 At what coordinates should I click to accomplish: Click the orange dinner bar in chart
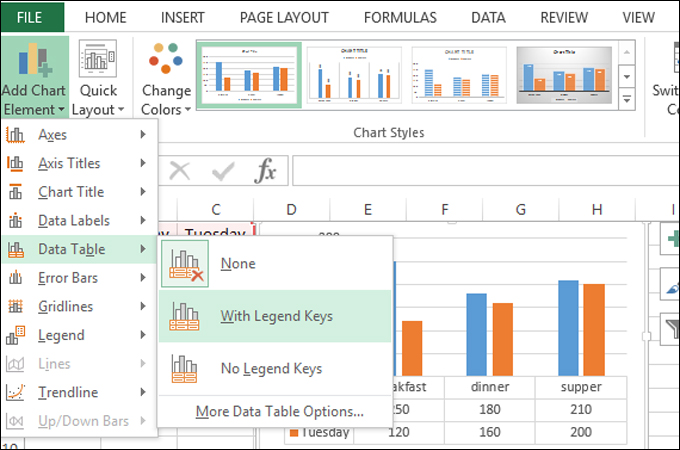coord(503,339)
